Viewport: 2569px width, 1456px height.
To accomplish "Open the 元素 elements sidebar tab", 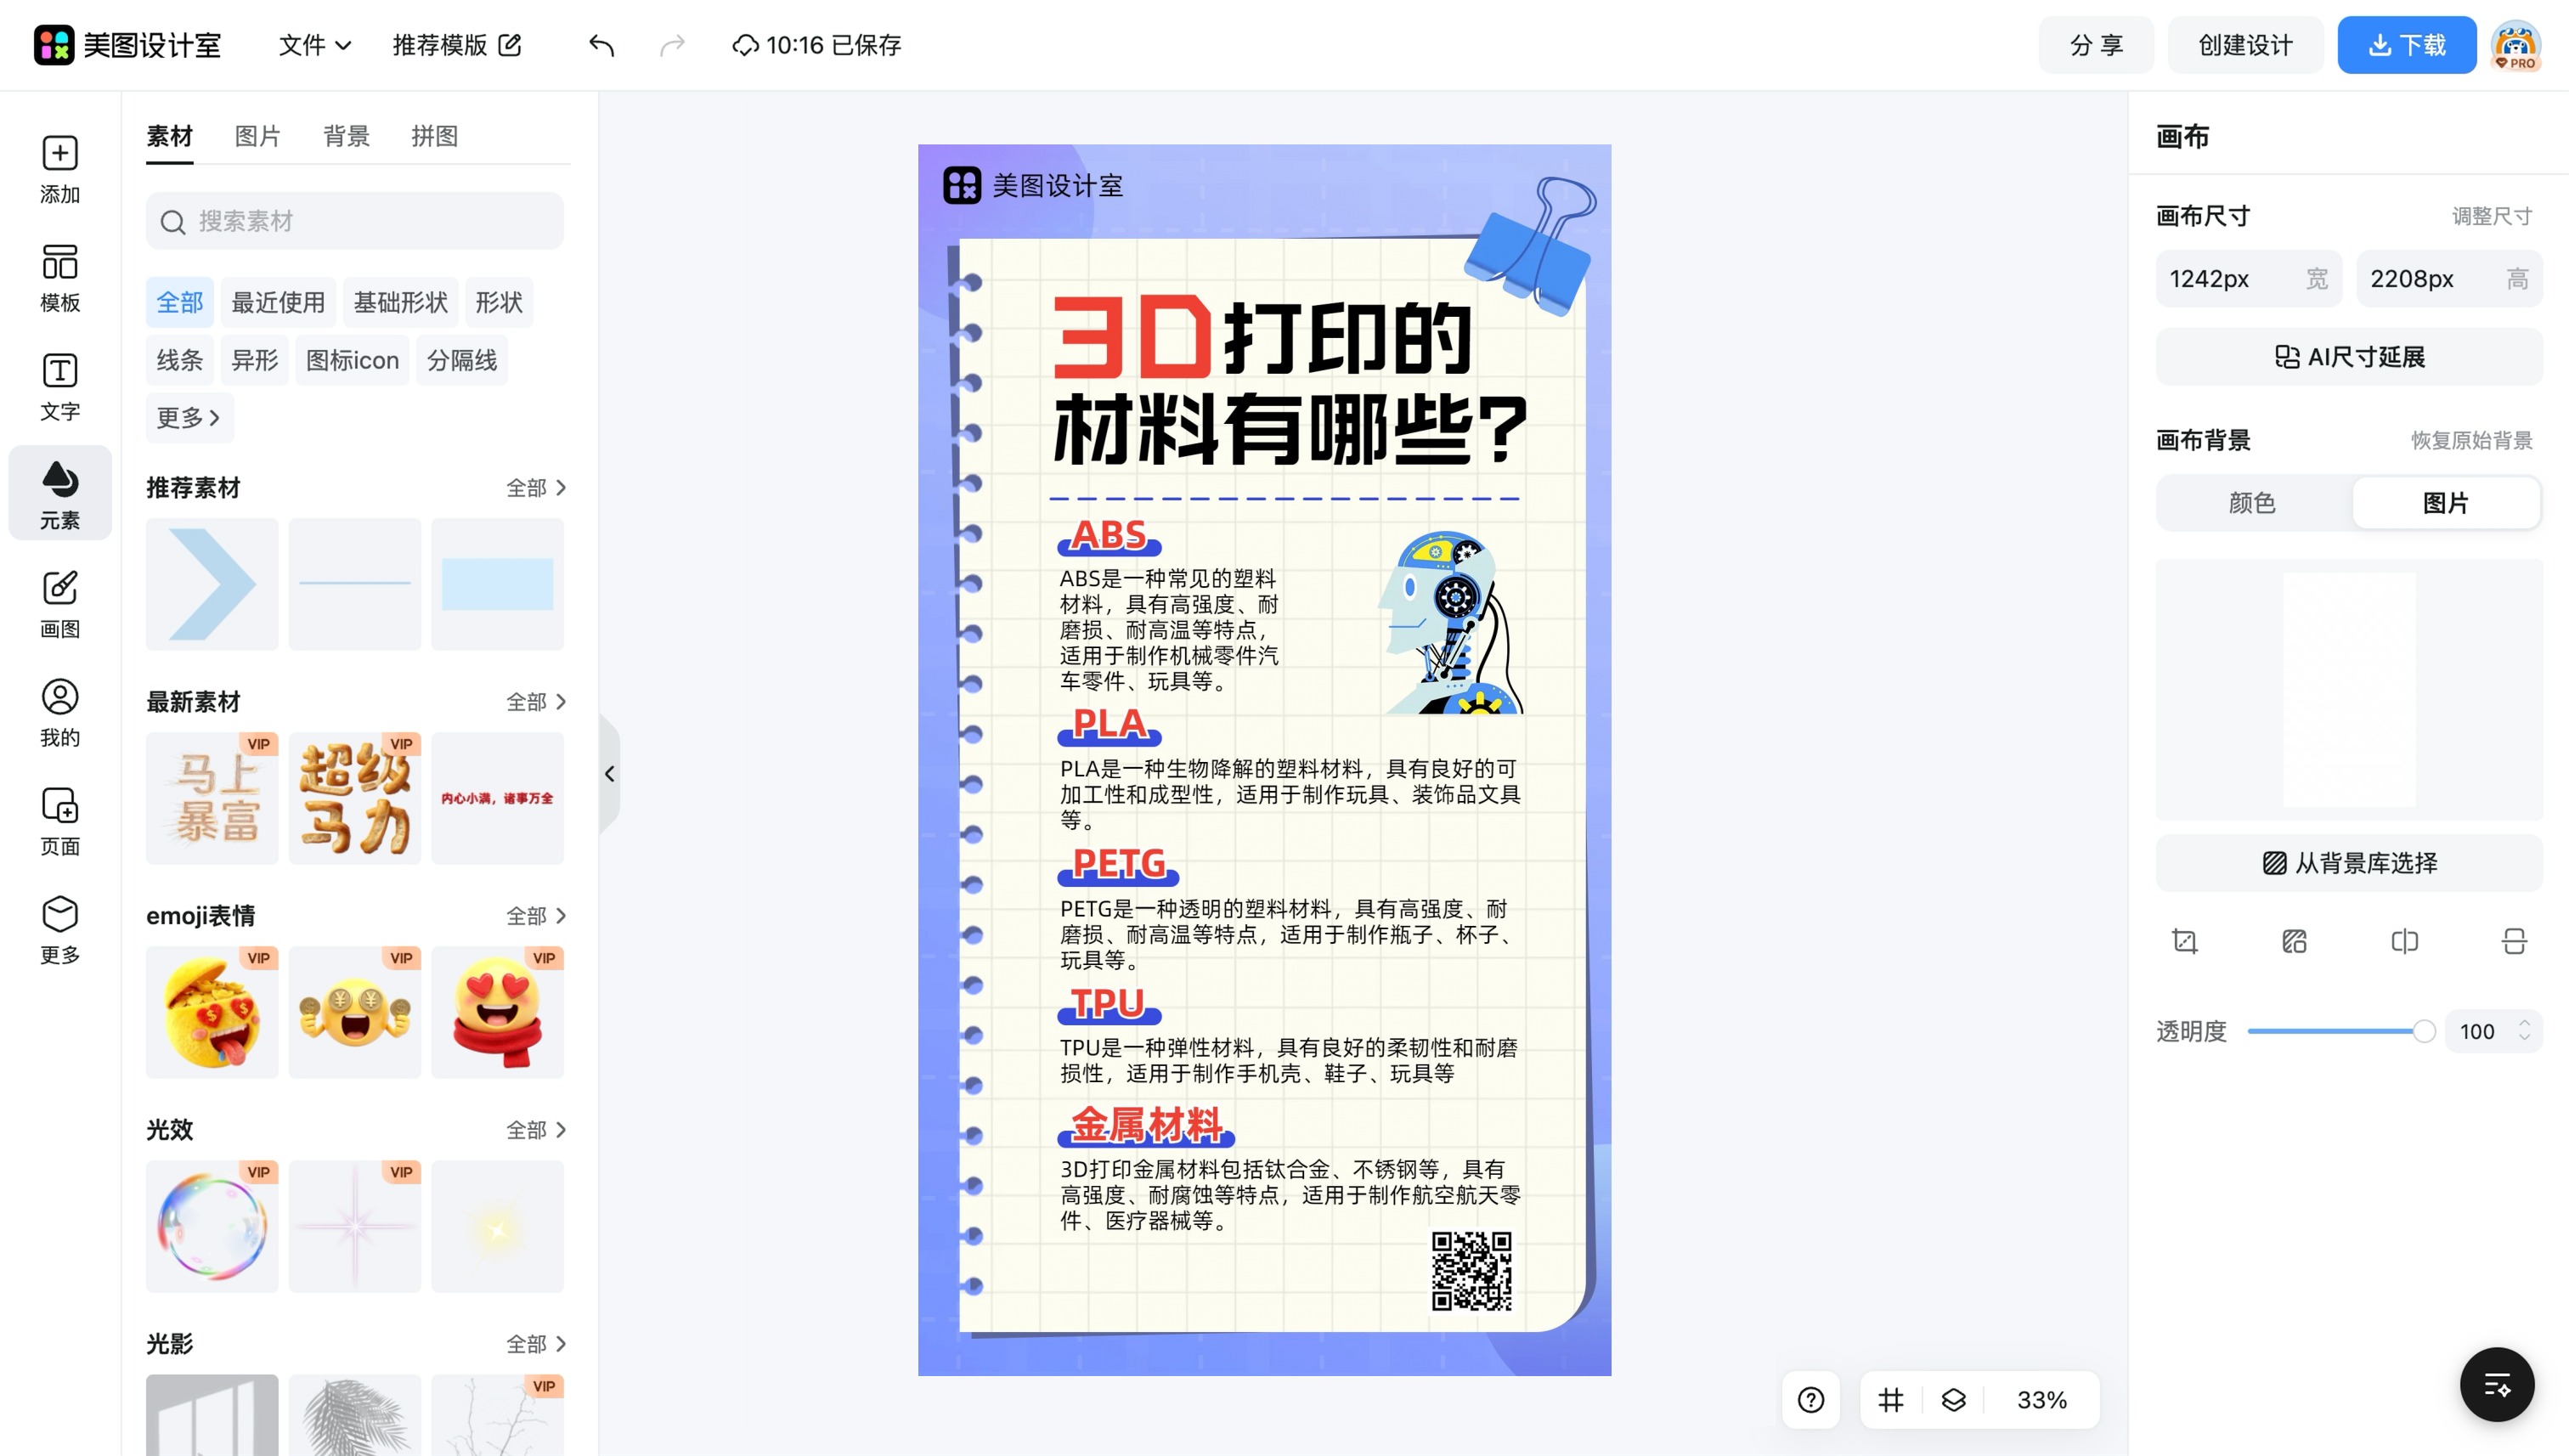I will point(60,493).
